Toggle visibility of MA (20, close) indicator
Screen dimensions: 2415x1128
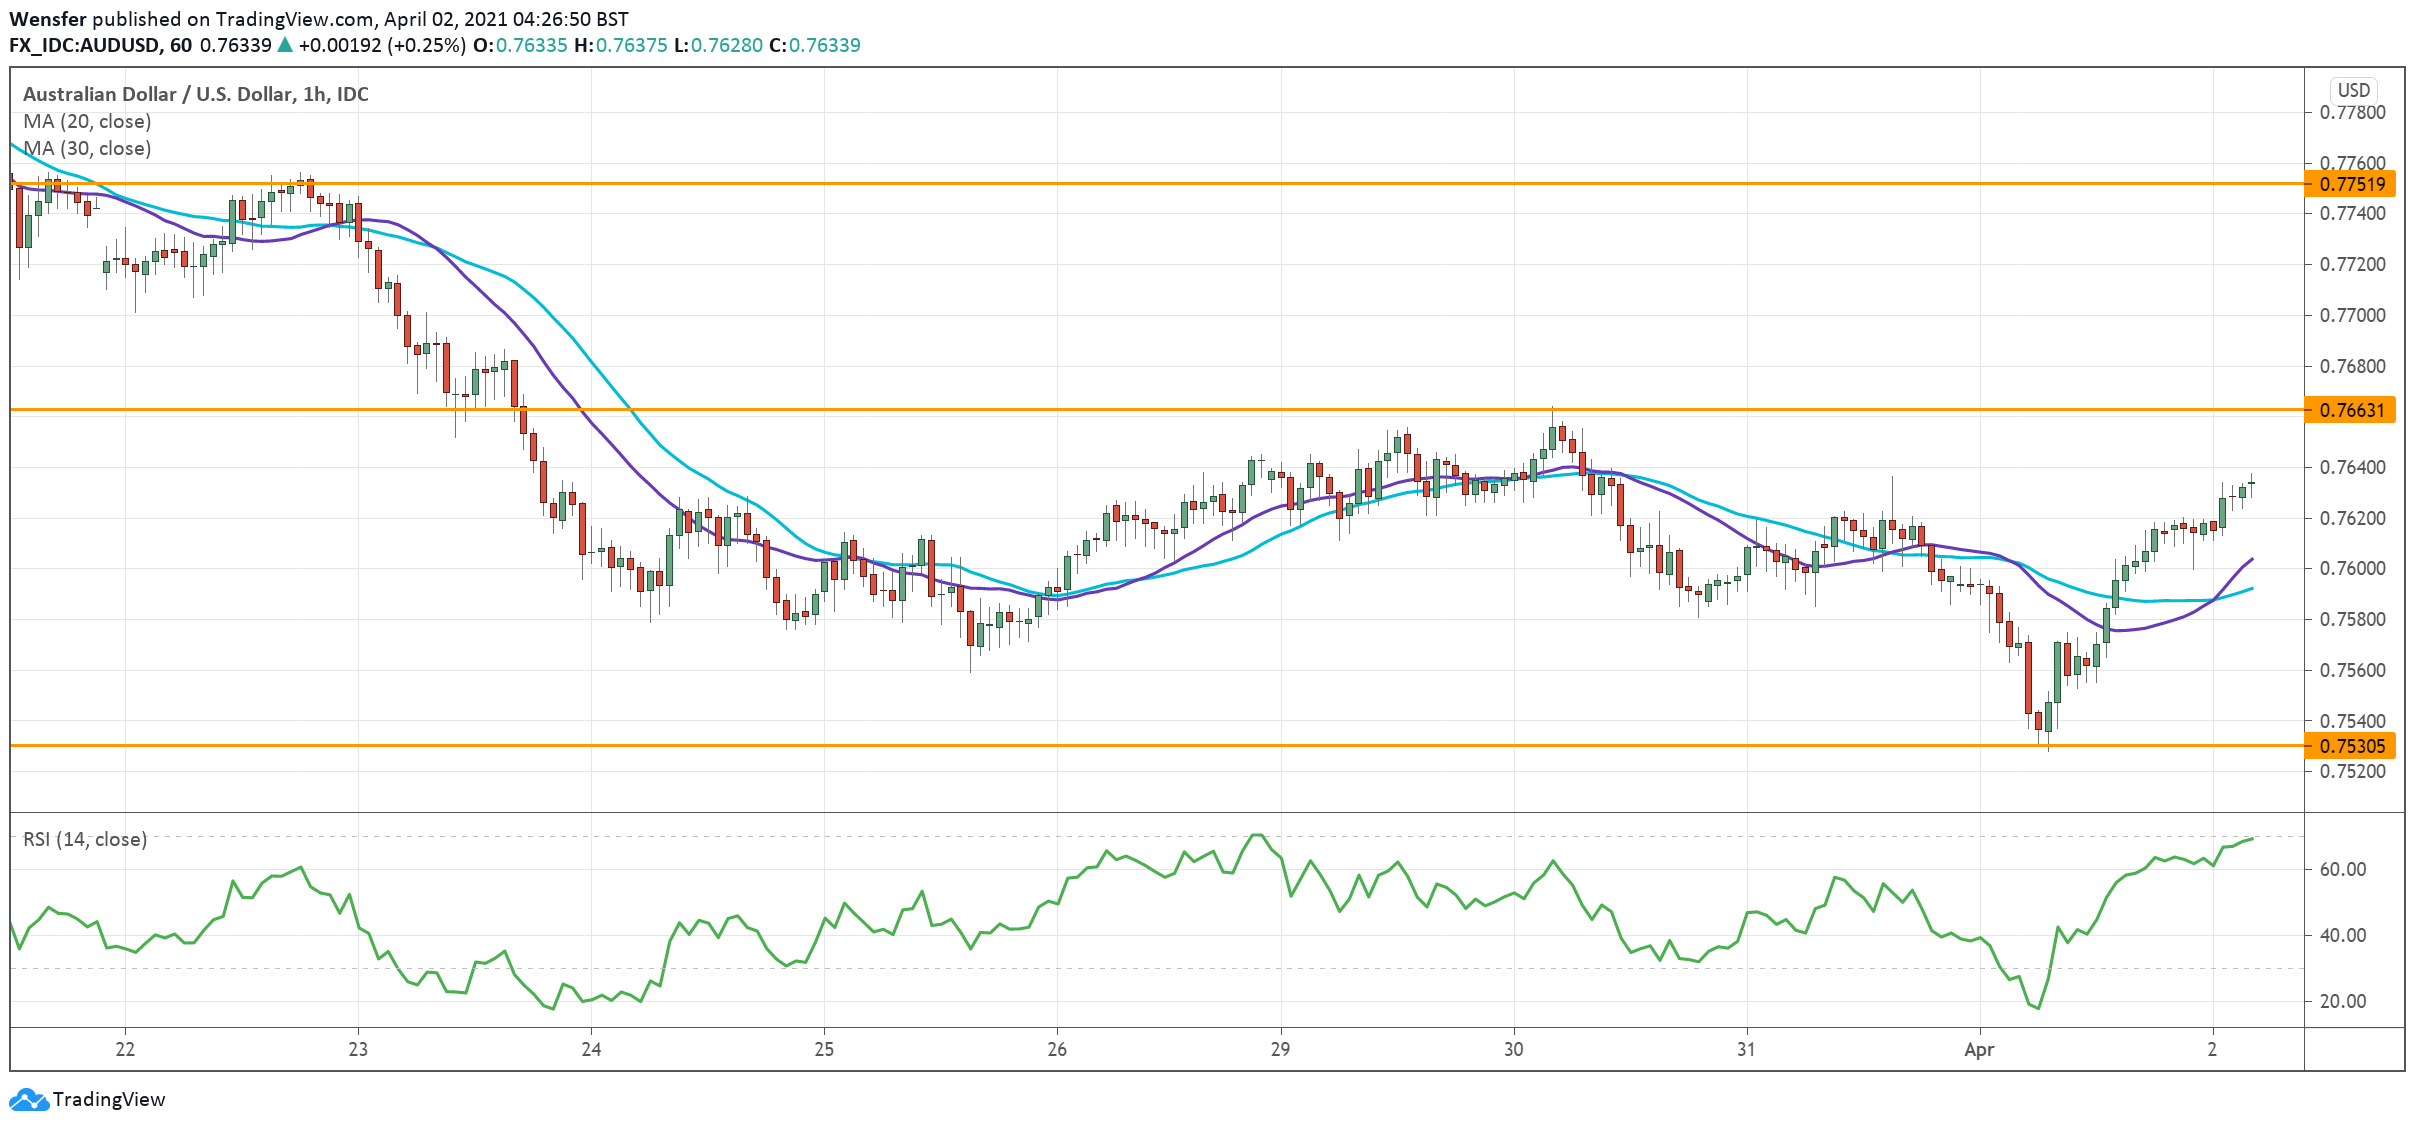click(x=86, y=121)
